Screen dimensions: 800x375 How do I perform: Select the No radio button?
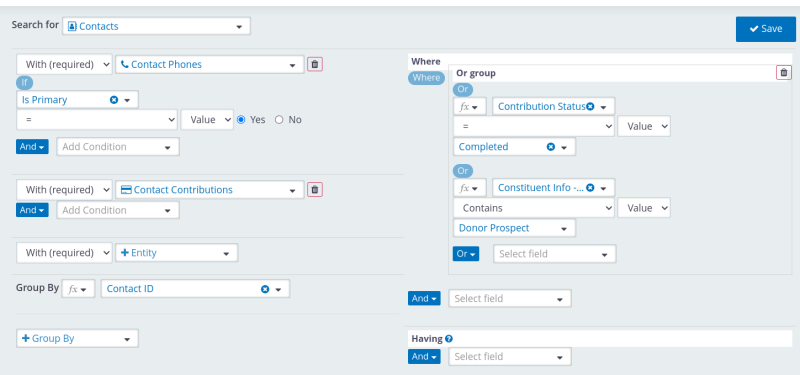[279, 120]
